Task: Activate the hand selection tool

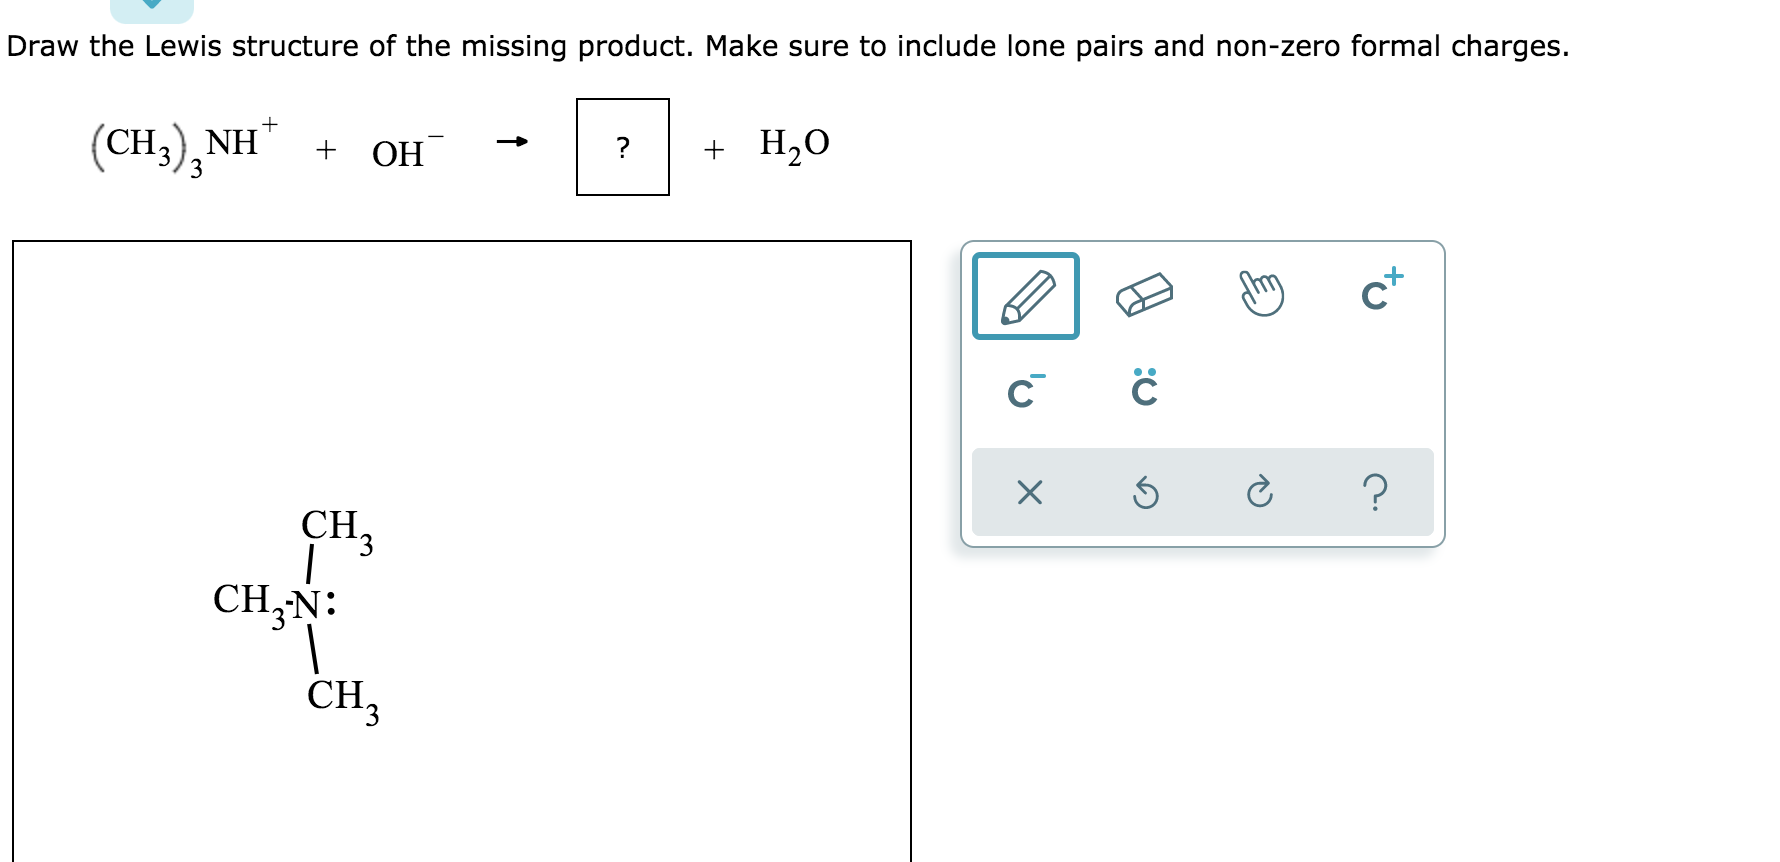Action: [x=1262, y=294]
